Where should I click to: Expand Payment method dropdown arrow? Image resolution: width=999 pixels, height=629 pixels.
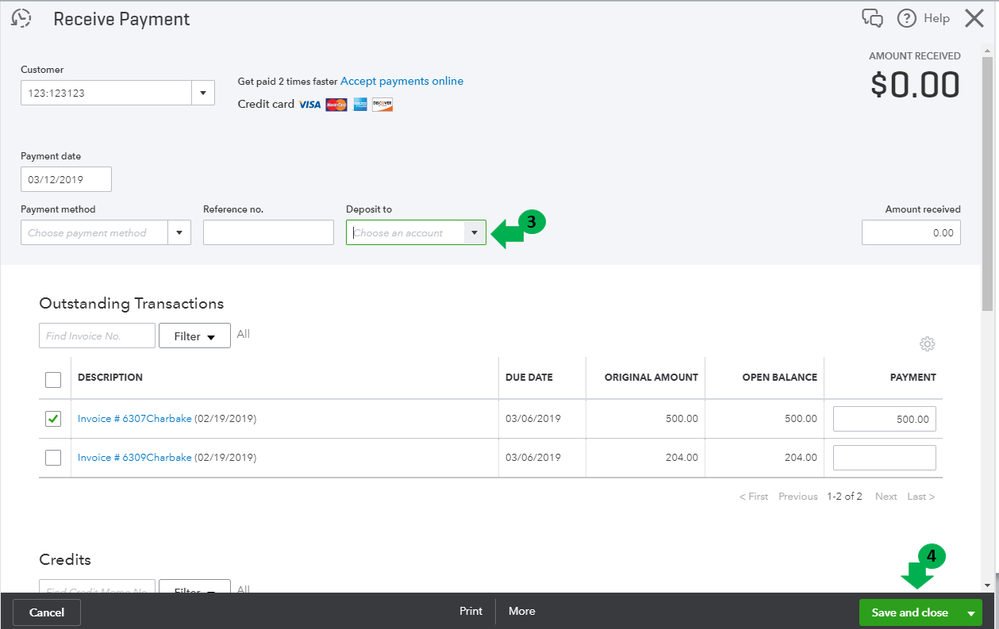click(x=179, y=233)
